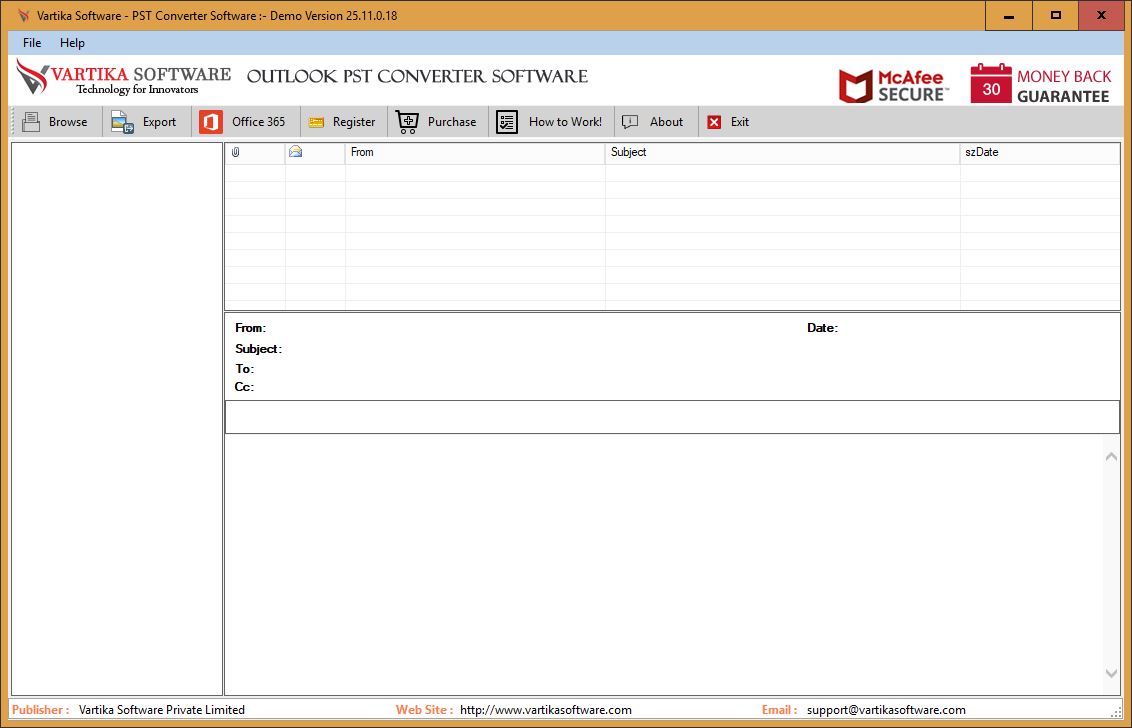
Task: Sort by the Subject column header
Action: [783, 152]
